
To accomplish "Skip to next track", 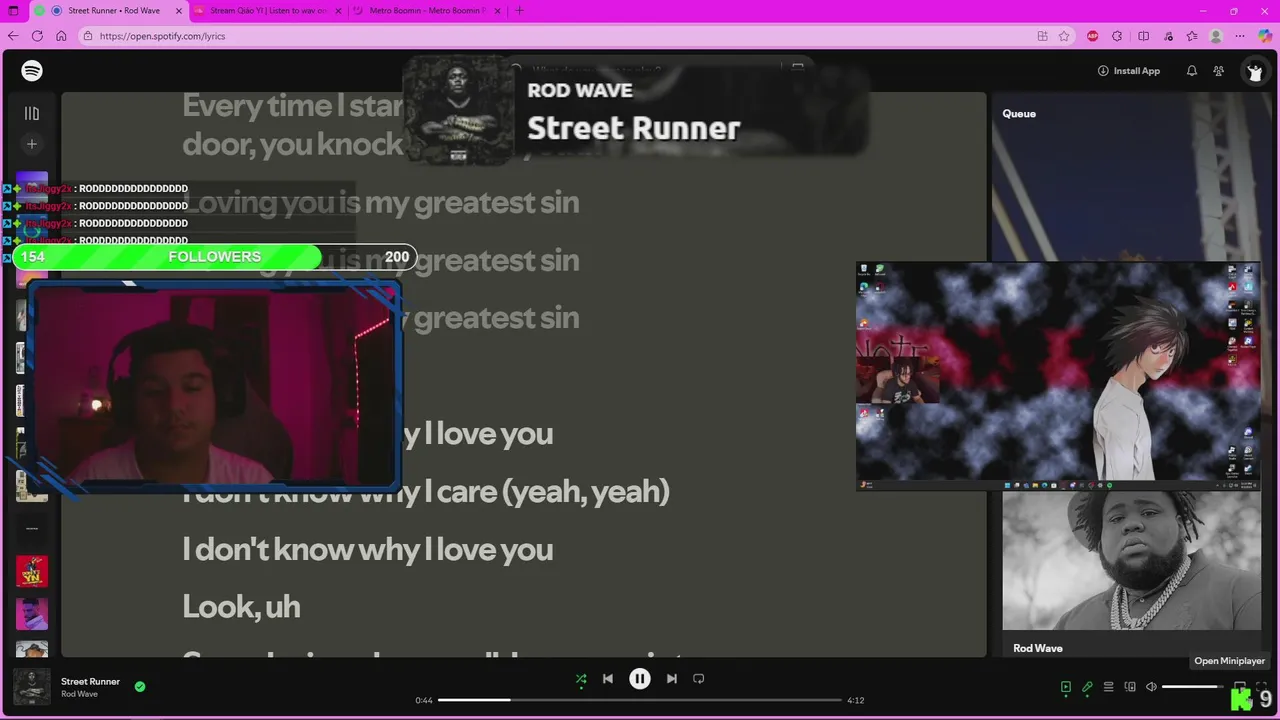I will point(672,679).
